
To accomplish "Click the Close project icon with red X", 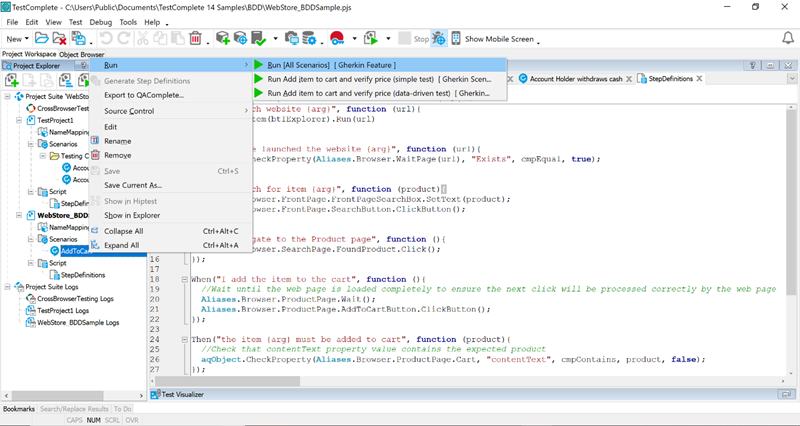I will tap(60, 38).
